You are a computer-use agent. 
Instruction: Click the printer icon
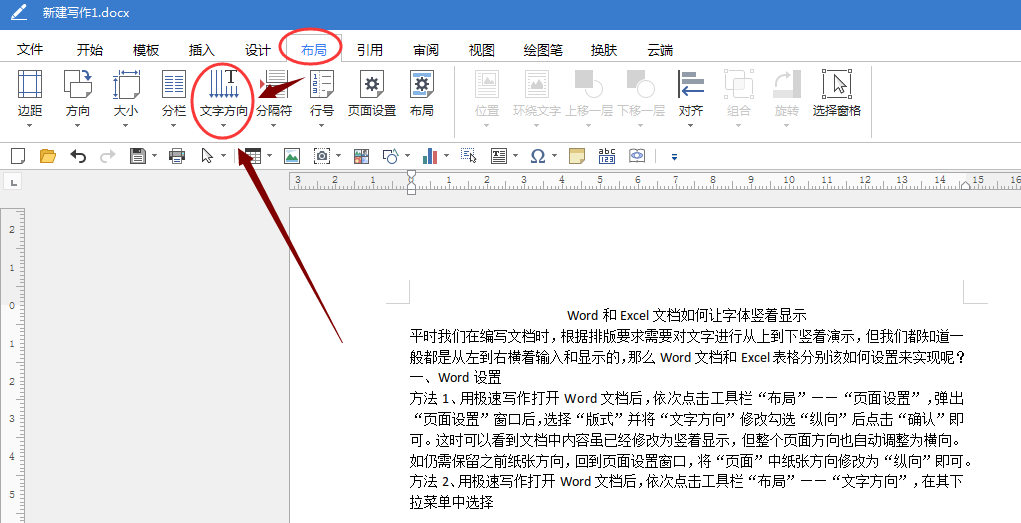(176, 156)
